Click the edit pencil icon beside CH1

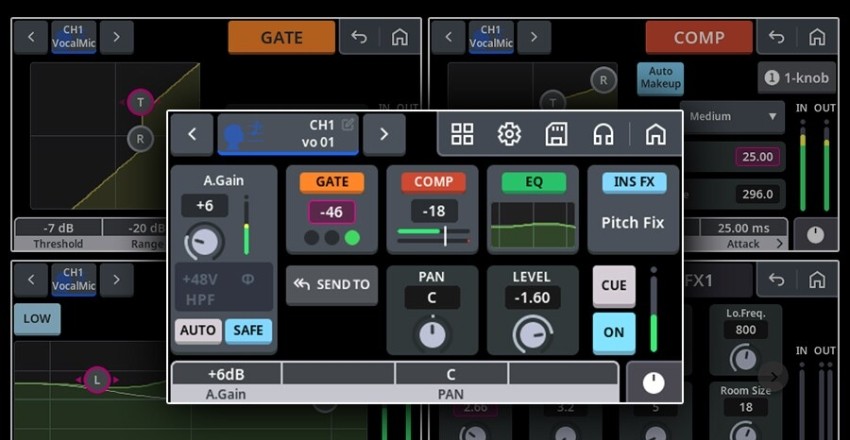(348, 125)
